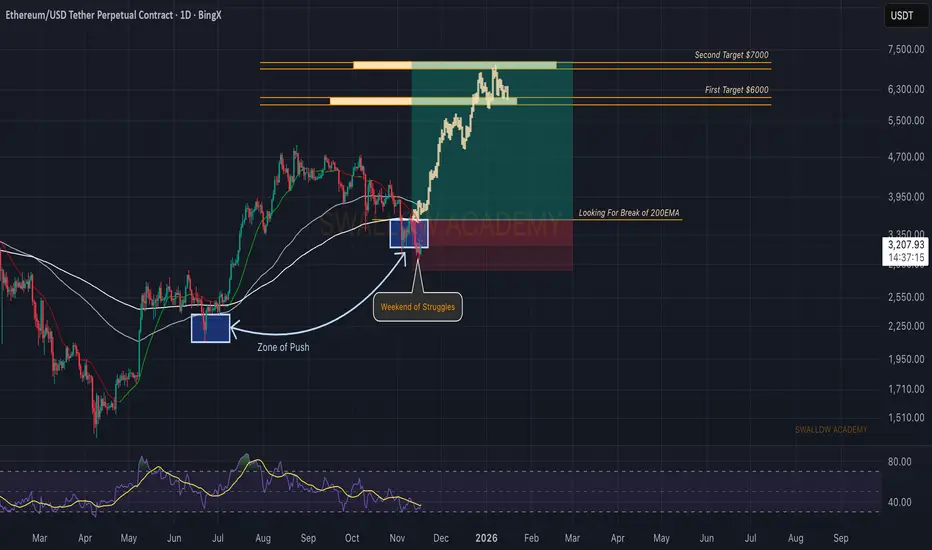Click the 1,510.00 price axis label
This screenshot has height=550, width=932.
(x=906, y=417)
